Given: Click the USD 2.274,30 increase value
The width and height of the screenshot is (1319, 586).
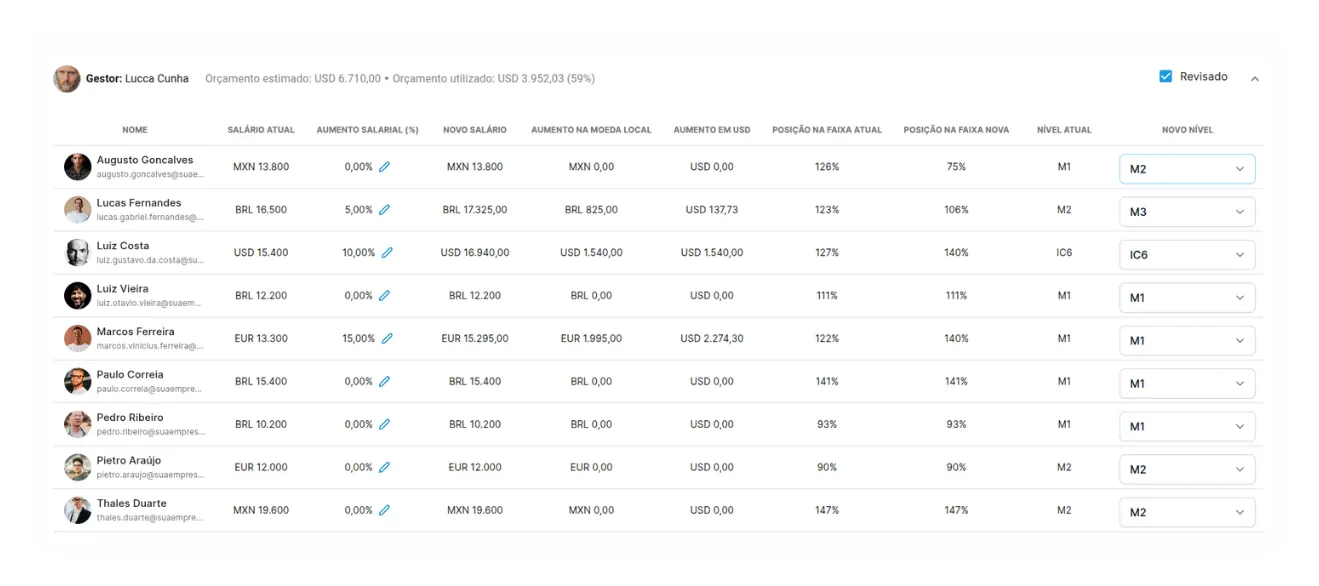Looking at the screenshot, I should (x=712, y=339).
